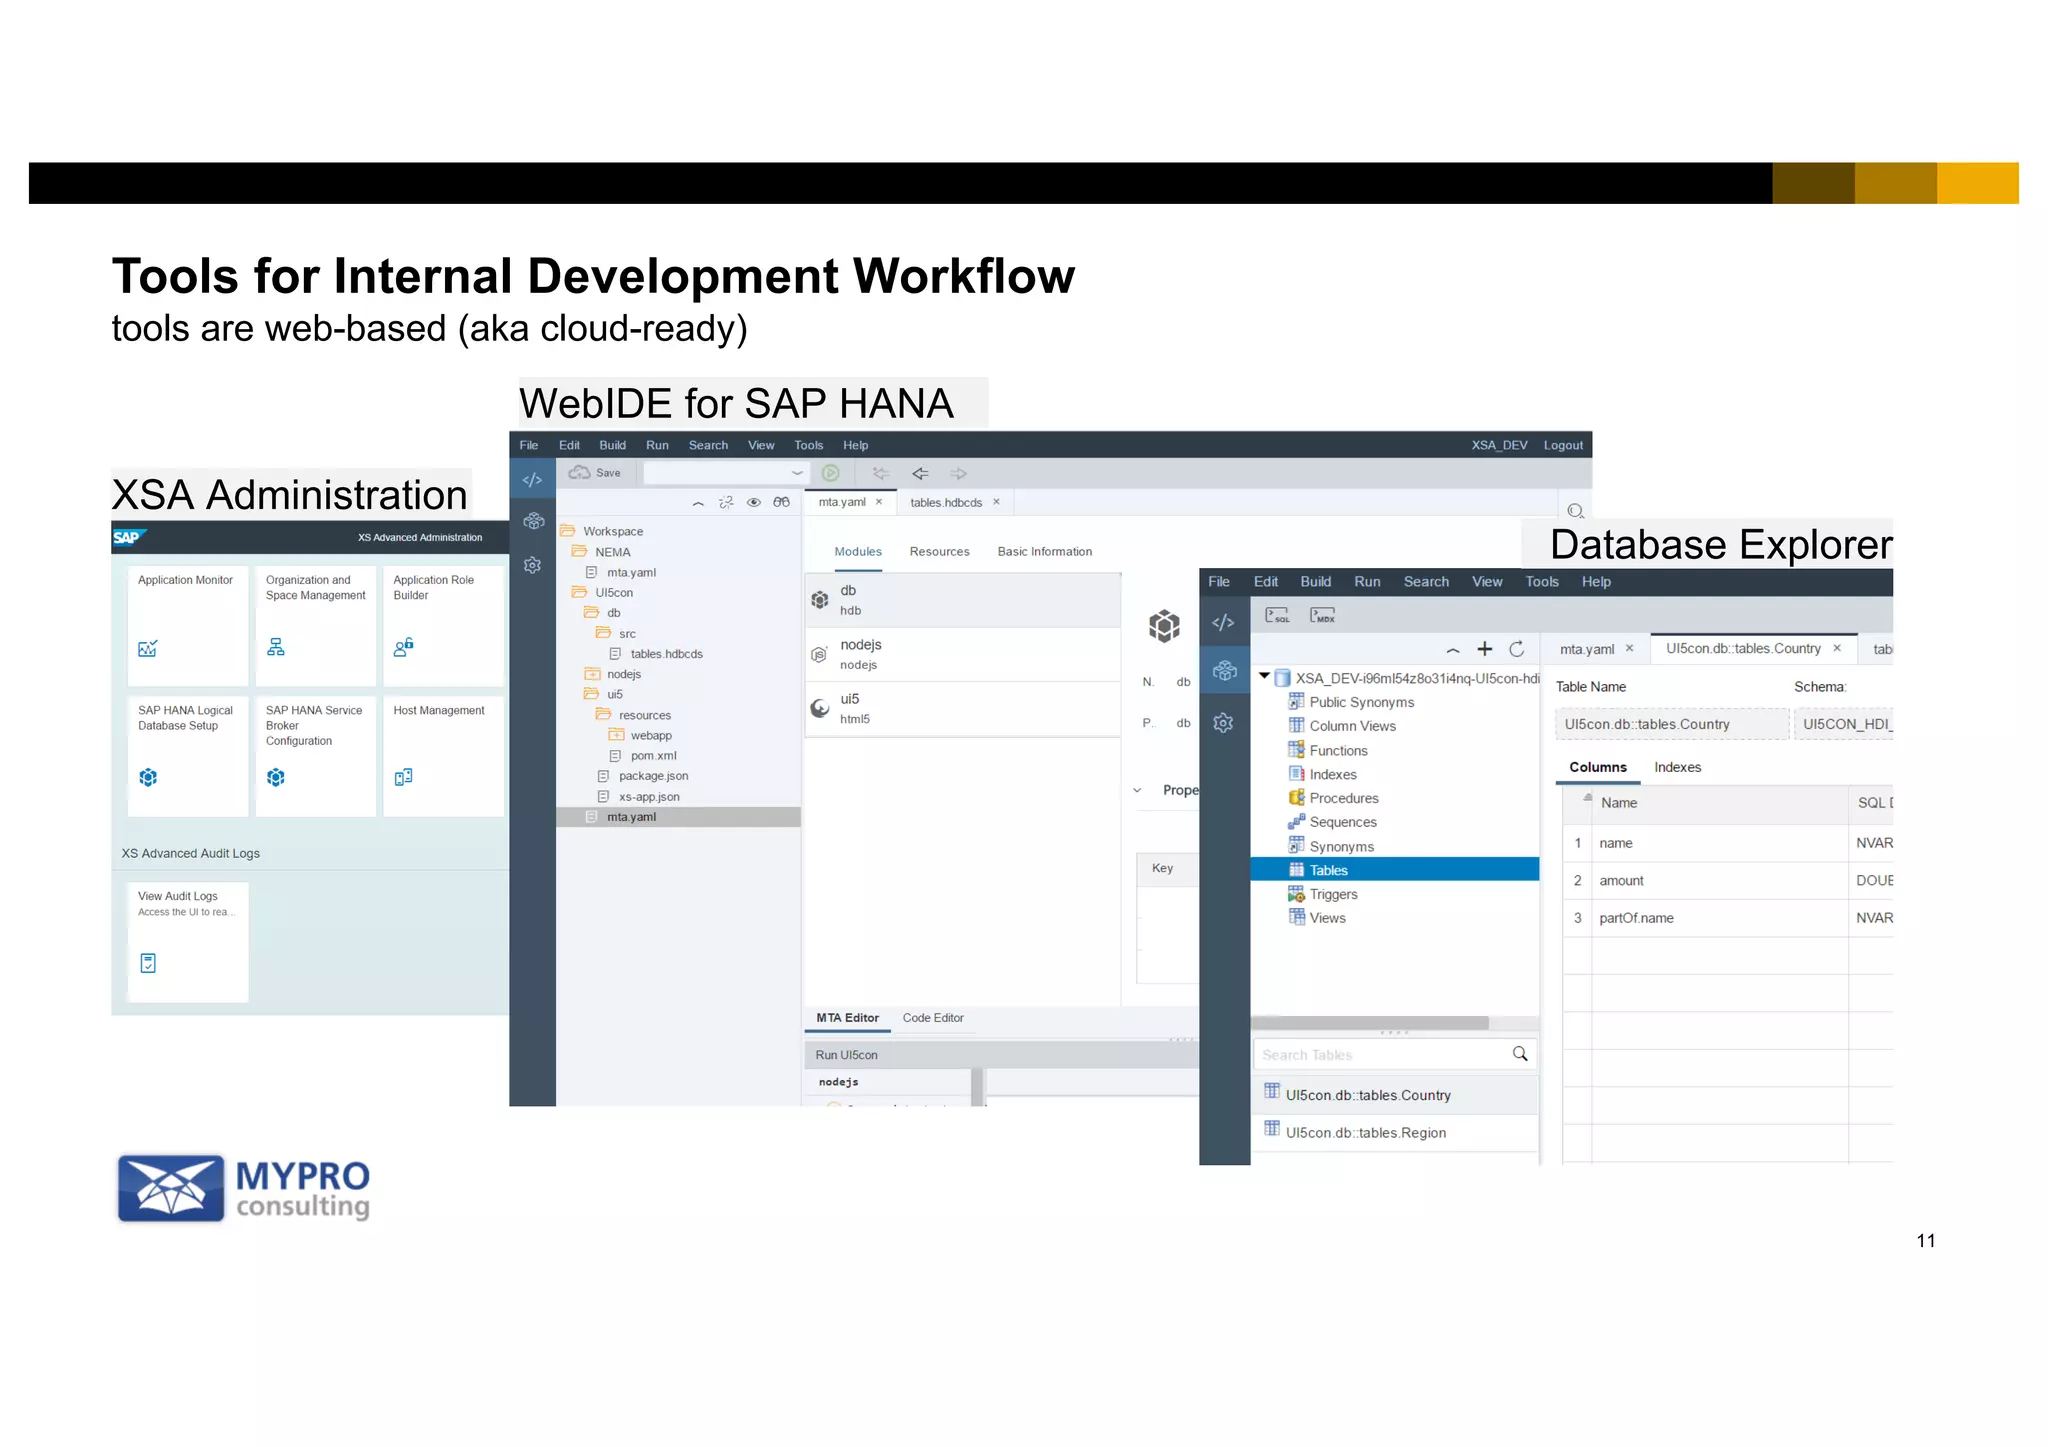The height and width of the screenshot is (1447, 2048).
Task: Click navigate forward arrow in WebIDE toolbar
Action: coord(958,473)
